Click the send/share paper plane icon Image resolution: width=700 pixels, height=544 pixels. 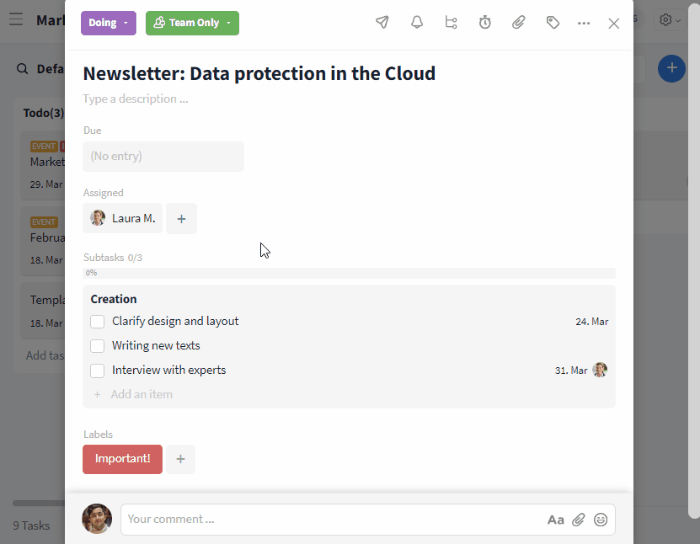pos(382,22)
